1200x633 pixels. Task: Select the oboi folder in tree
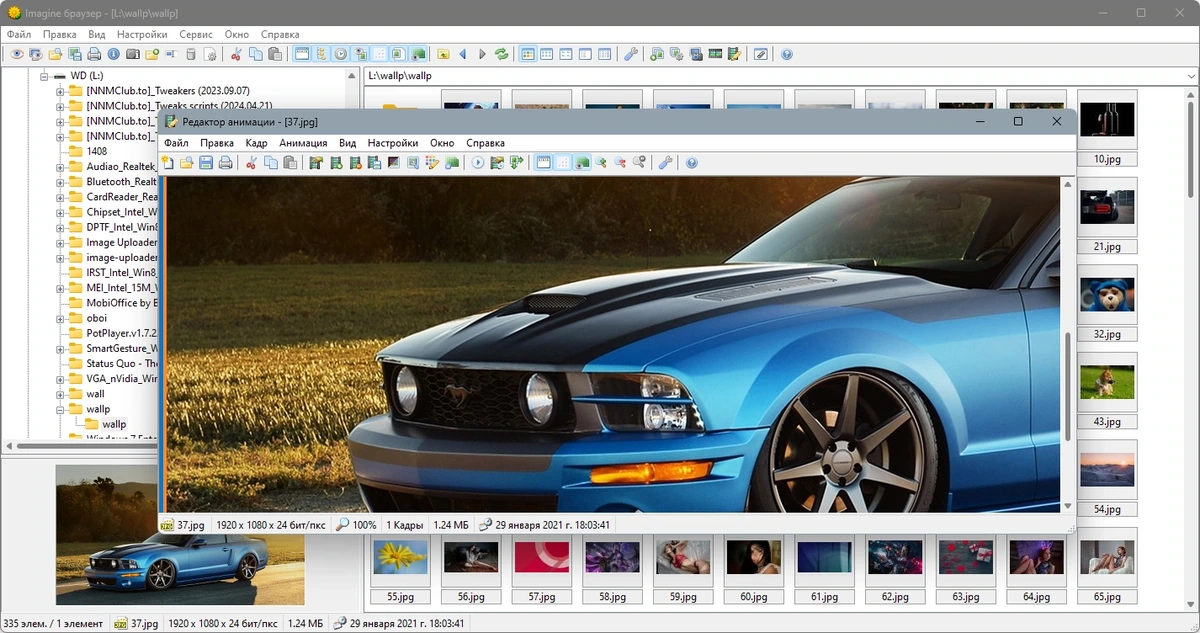coord(96,318)
